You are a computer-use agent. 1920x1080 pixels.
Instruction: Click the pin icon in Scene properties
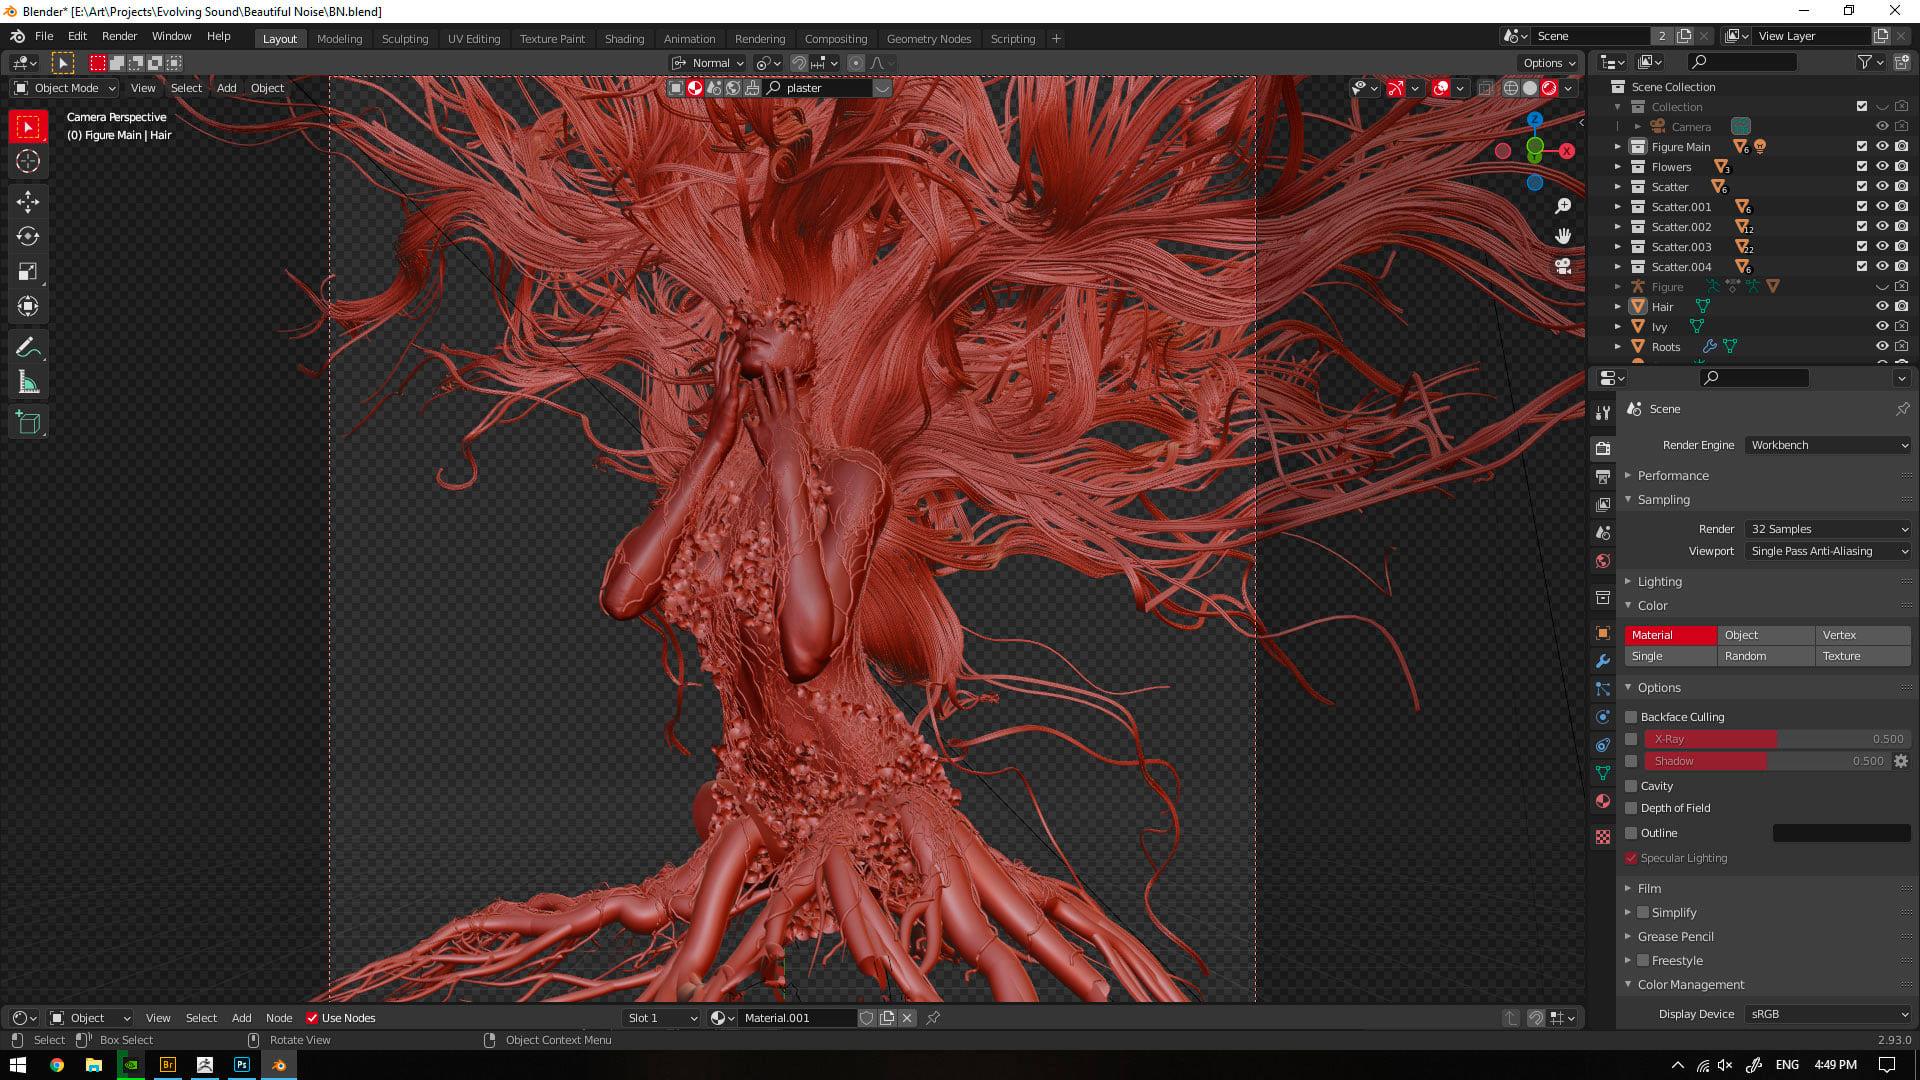pyautogui.click(x=1902, y=409)
